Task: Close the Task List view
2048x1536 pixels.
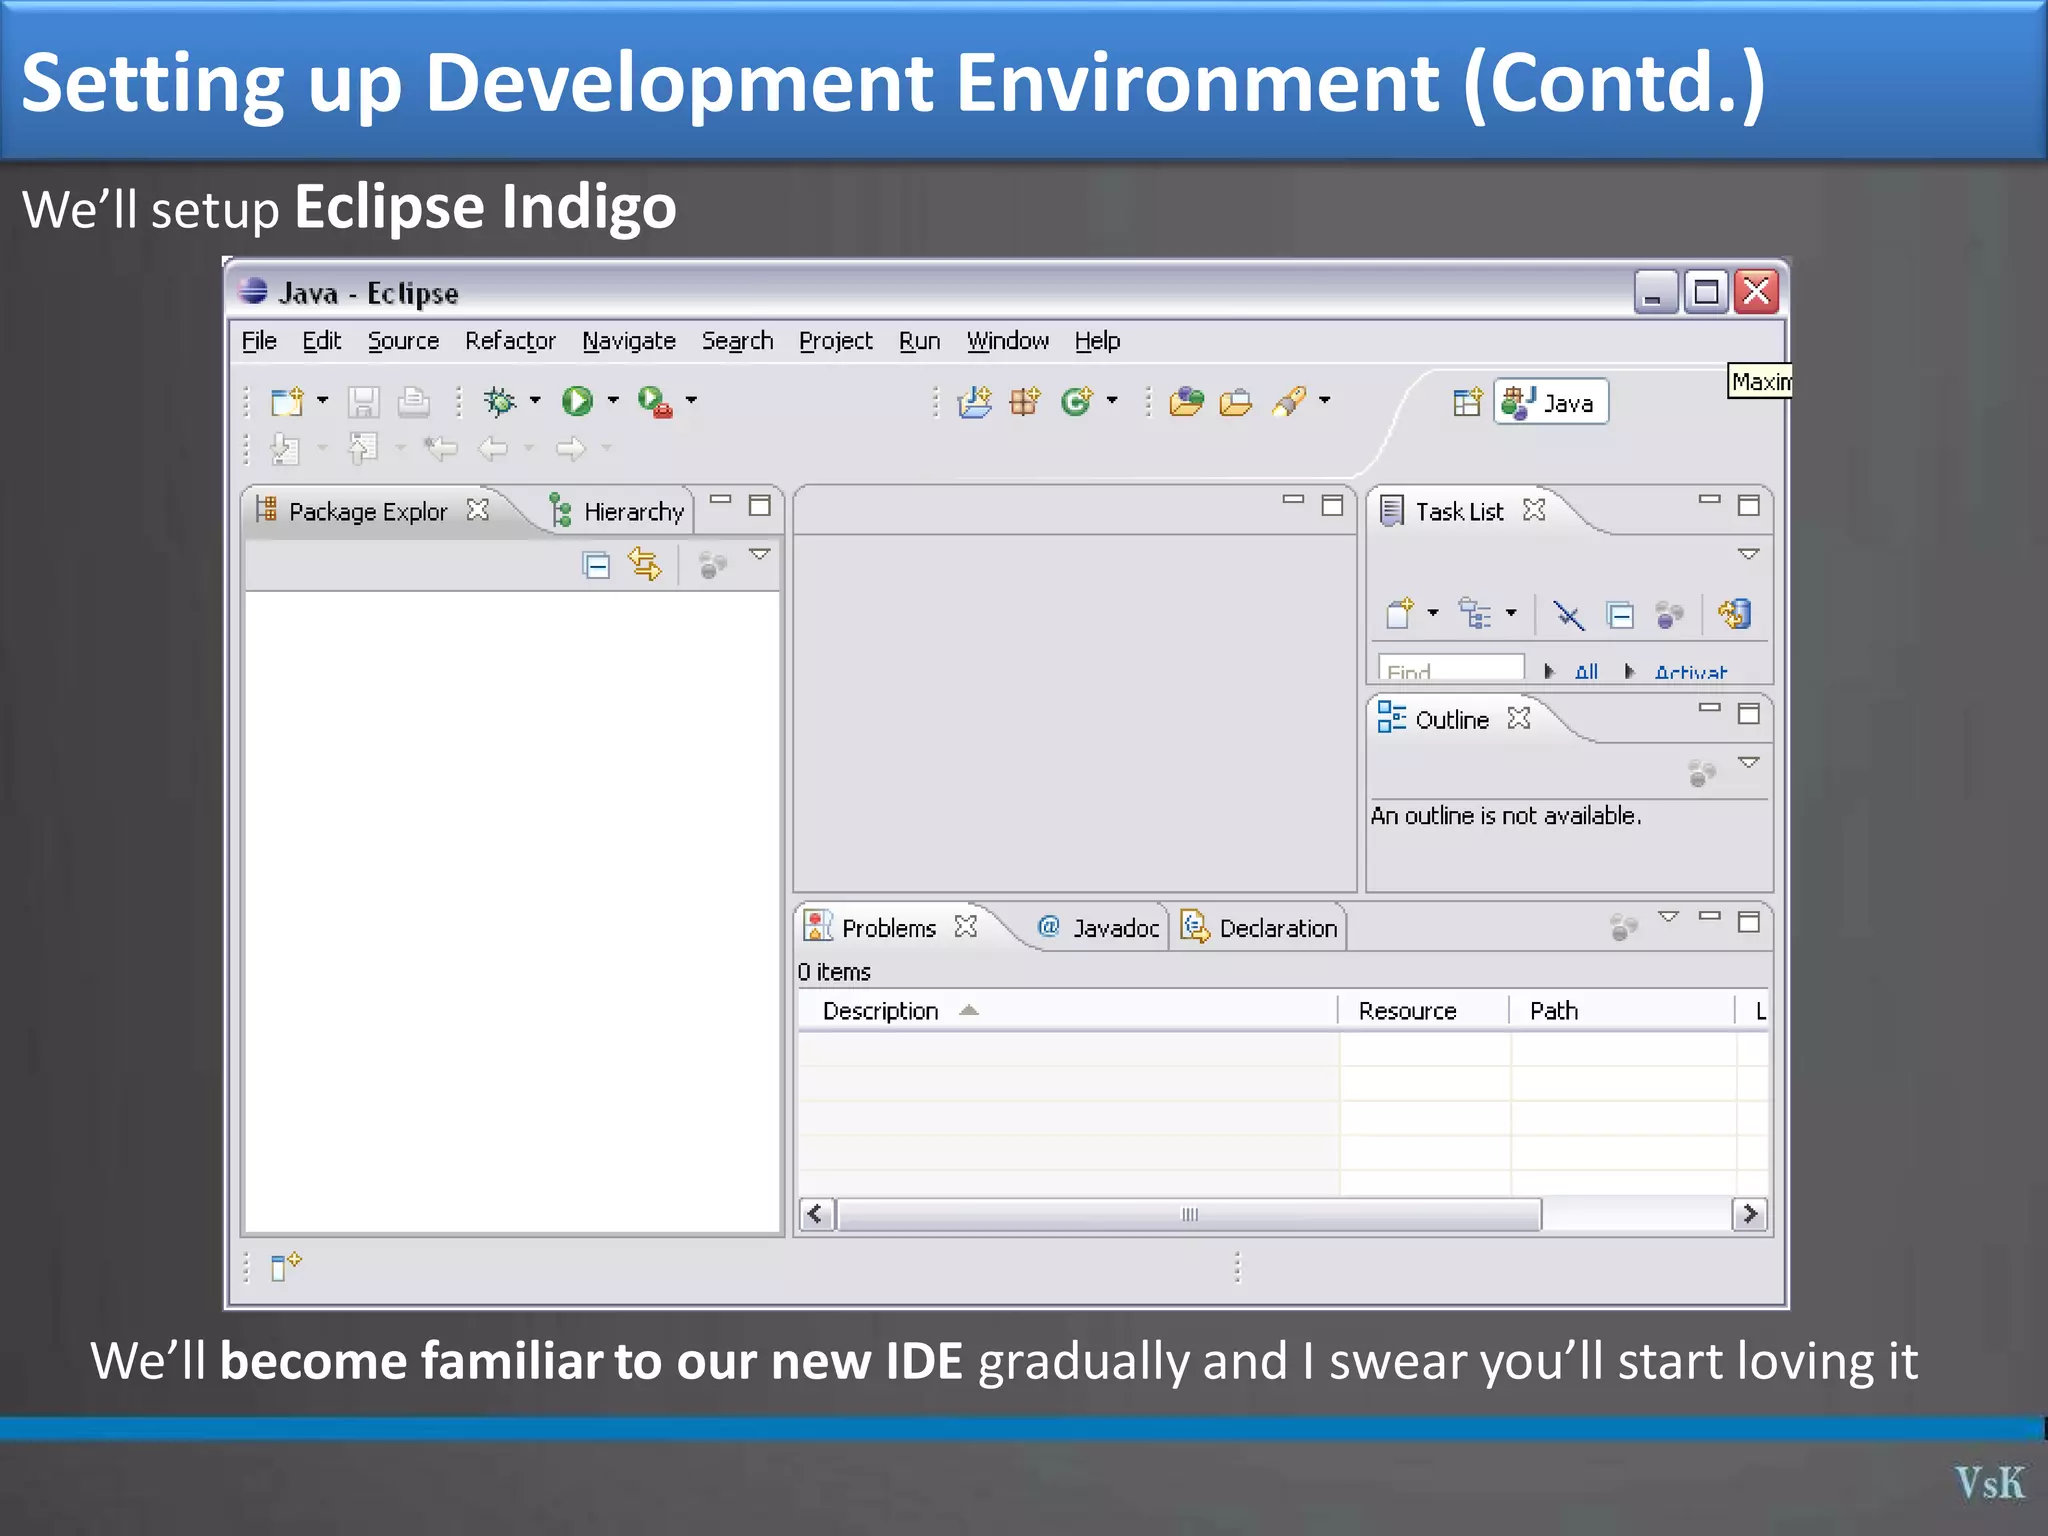Action: 1534,510
